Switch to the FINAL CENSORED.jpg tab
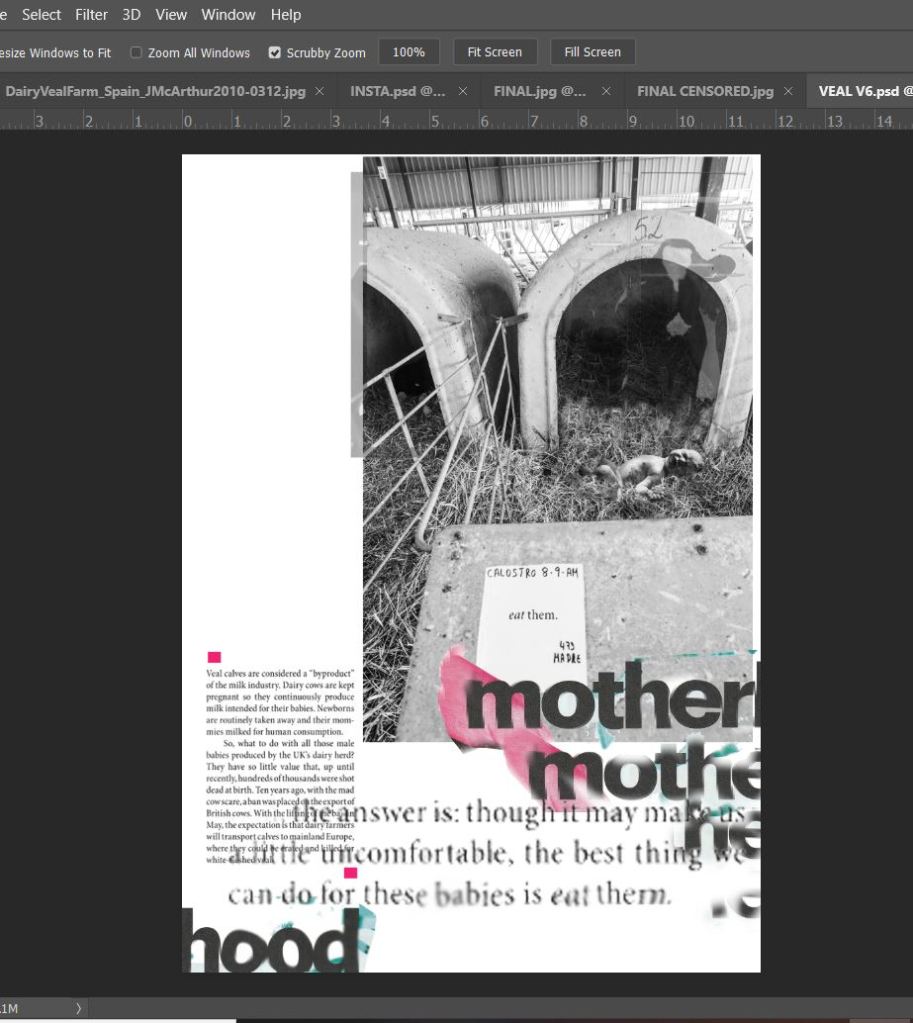Image resolution: width=913 pixels, height=1023 pixels. tap(705, 91)
